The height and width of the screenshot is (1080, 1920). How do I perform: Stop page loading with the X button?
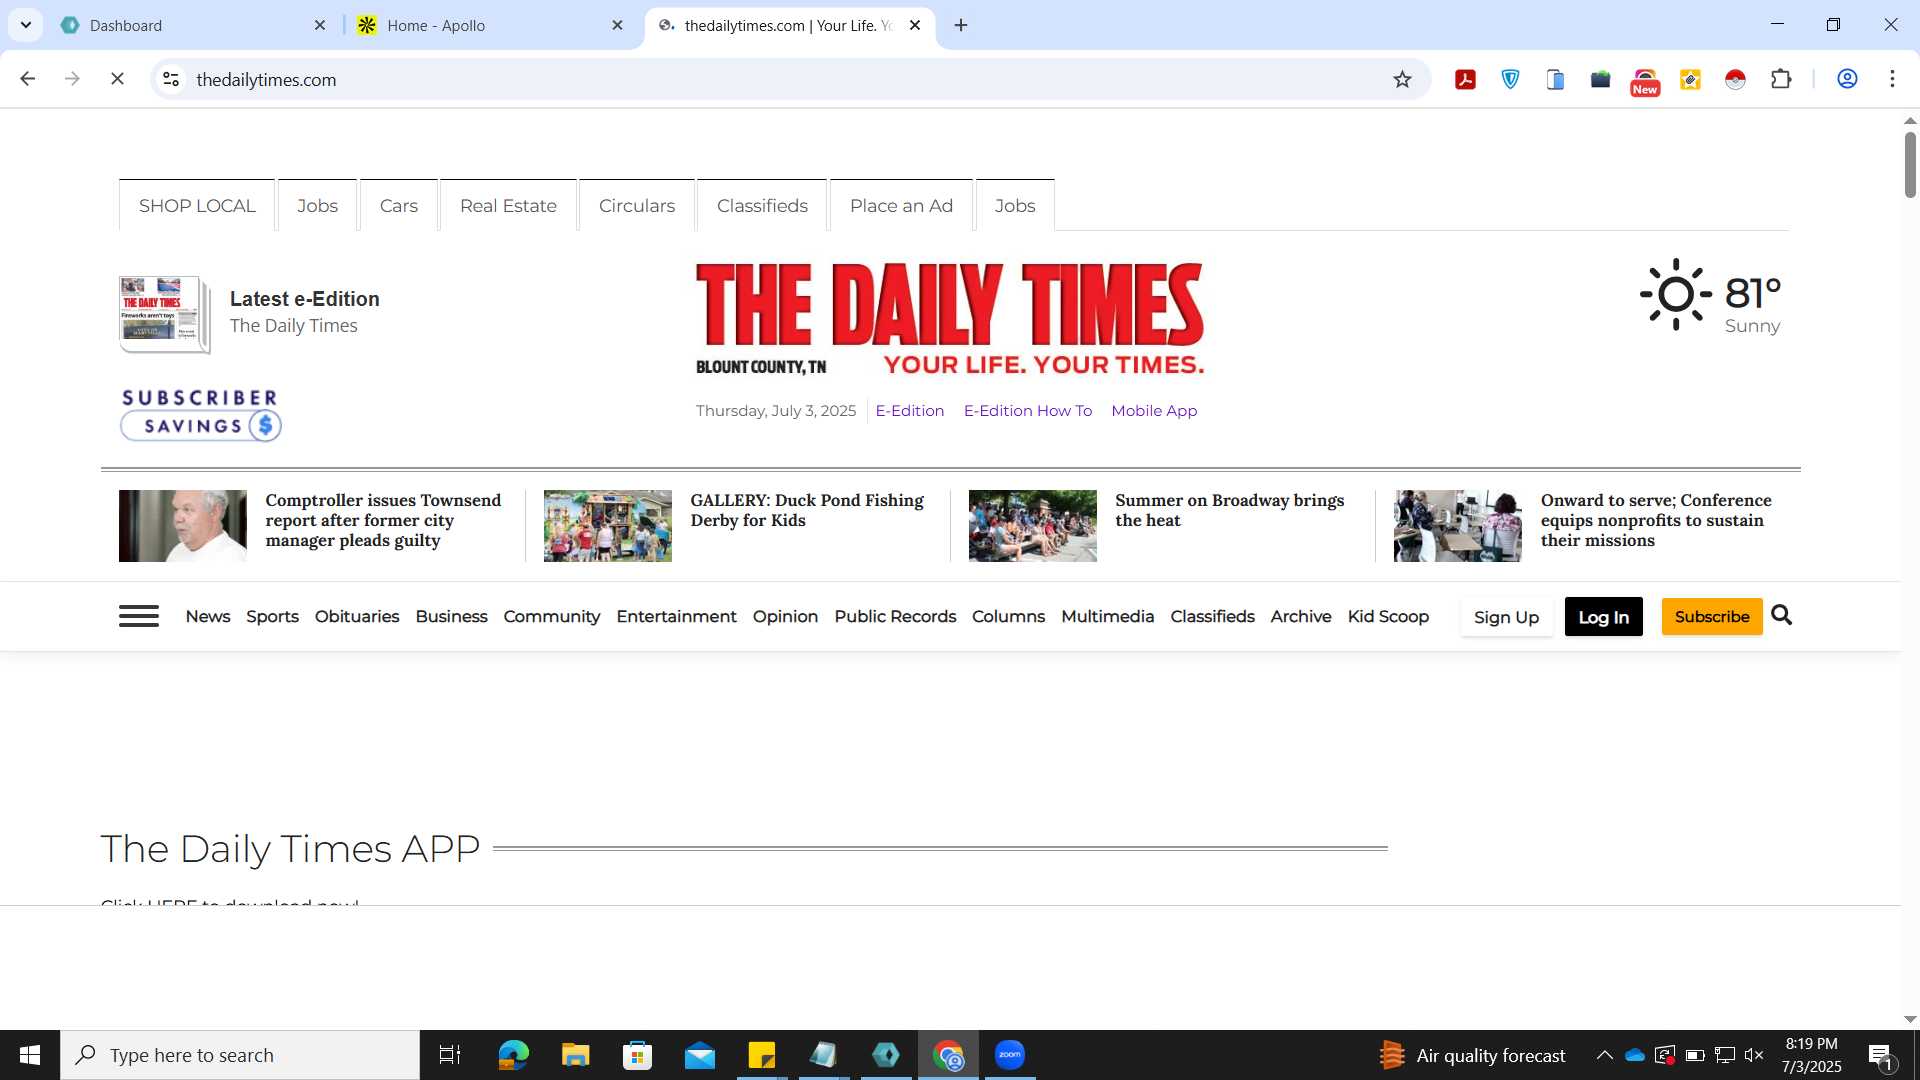pos(117,79)
